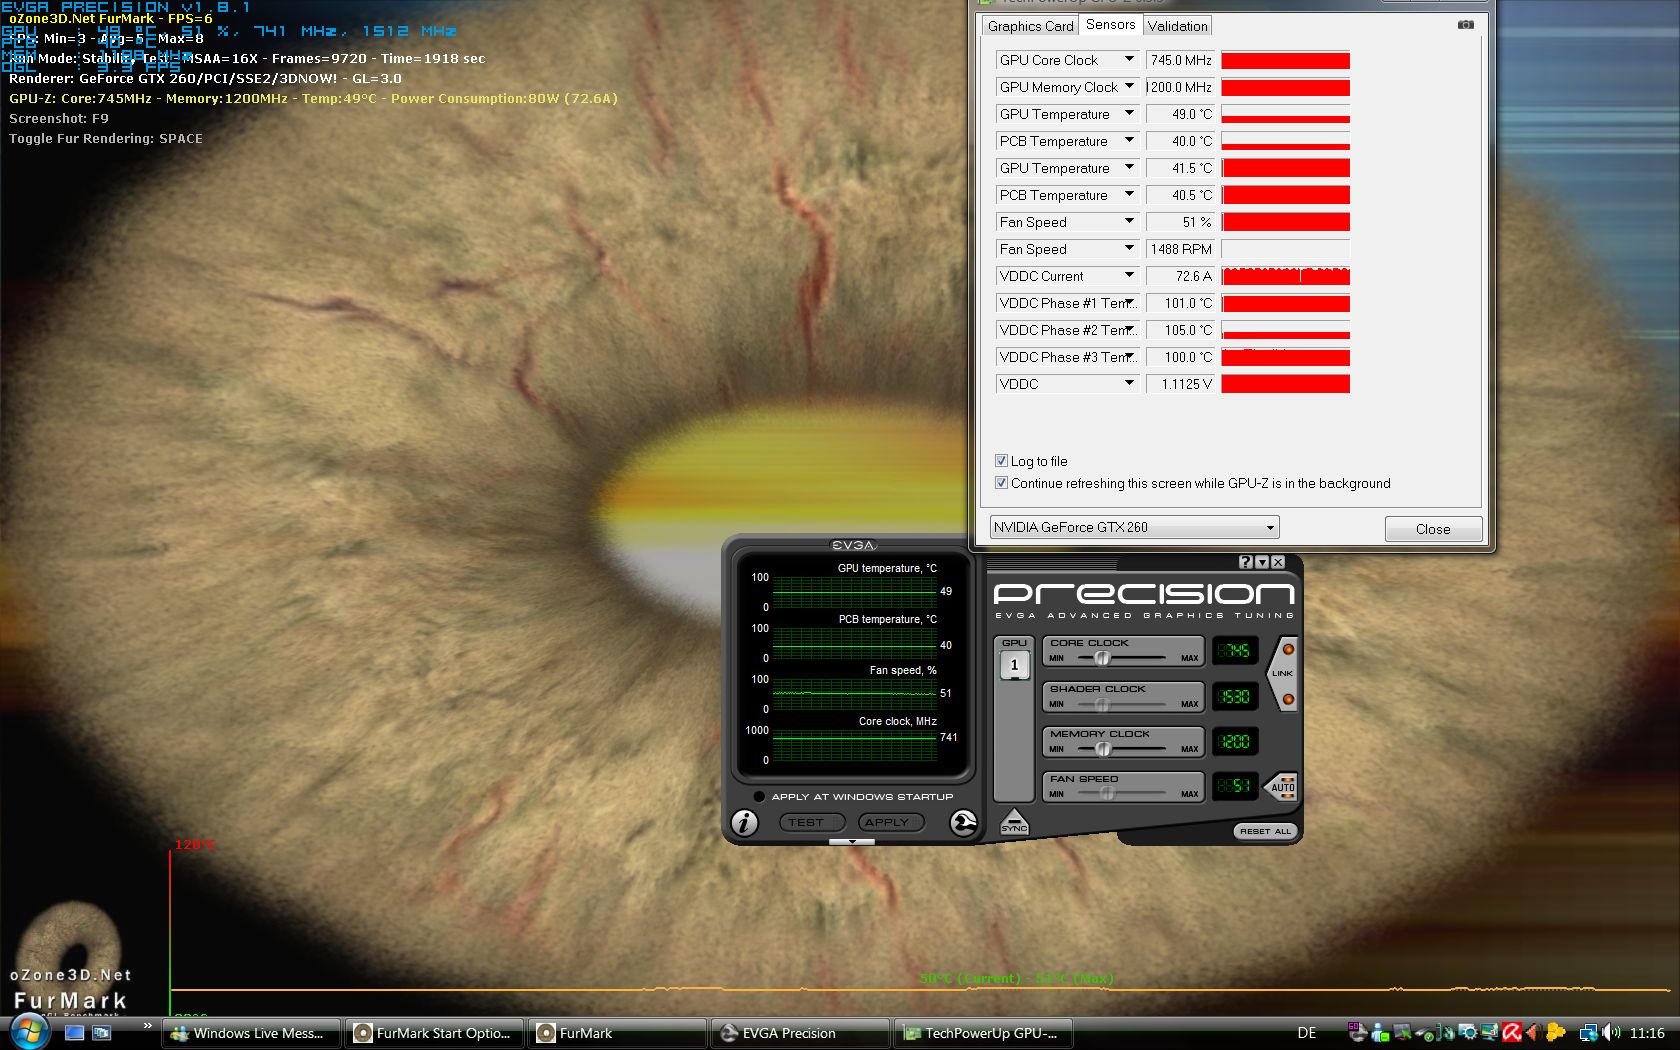Open EVGA Precision settings wrench icon
Screen dimensions: 1680x1050
[x=963, y=822]
